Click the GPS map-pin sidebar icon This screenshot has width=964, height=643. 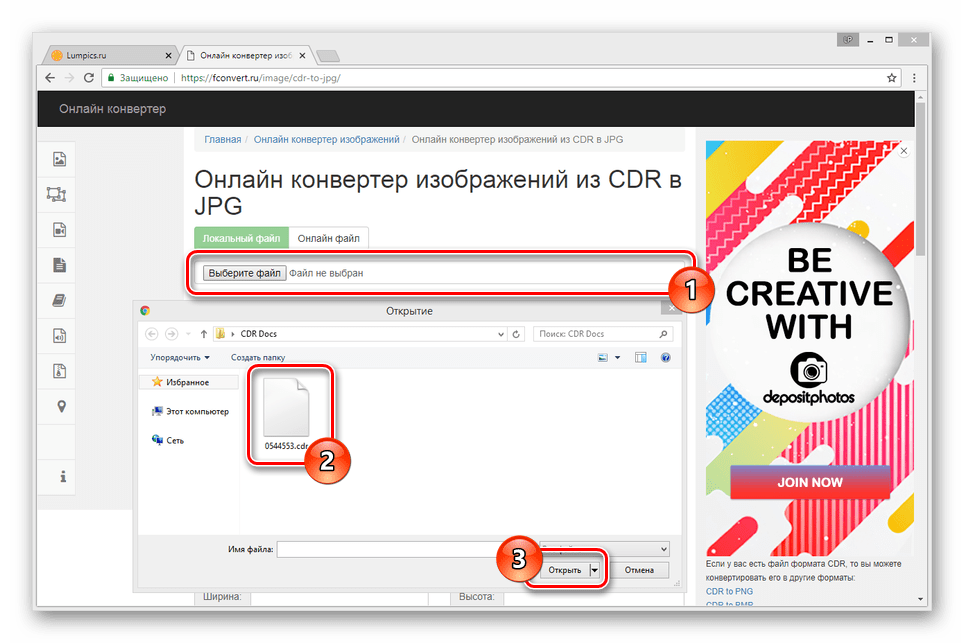(59, 407)
